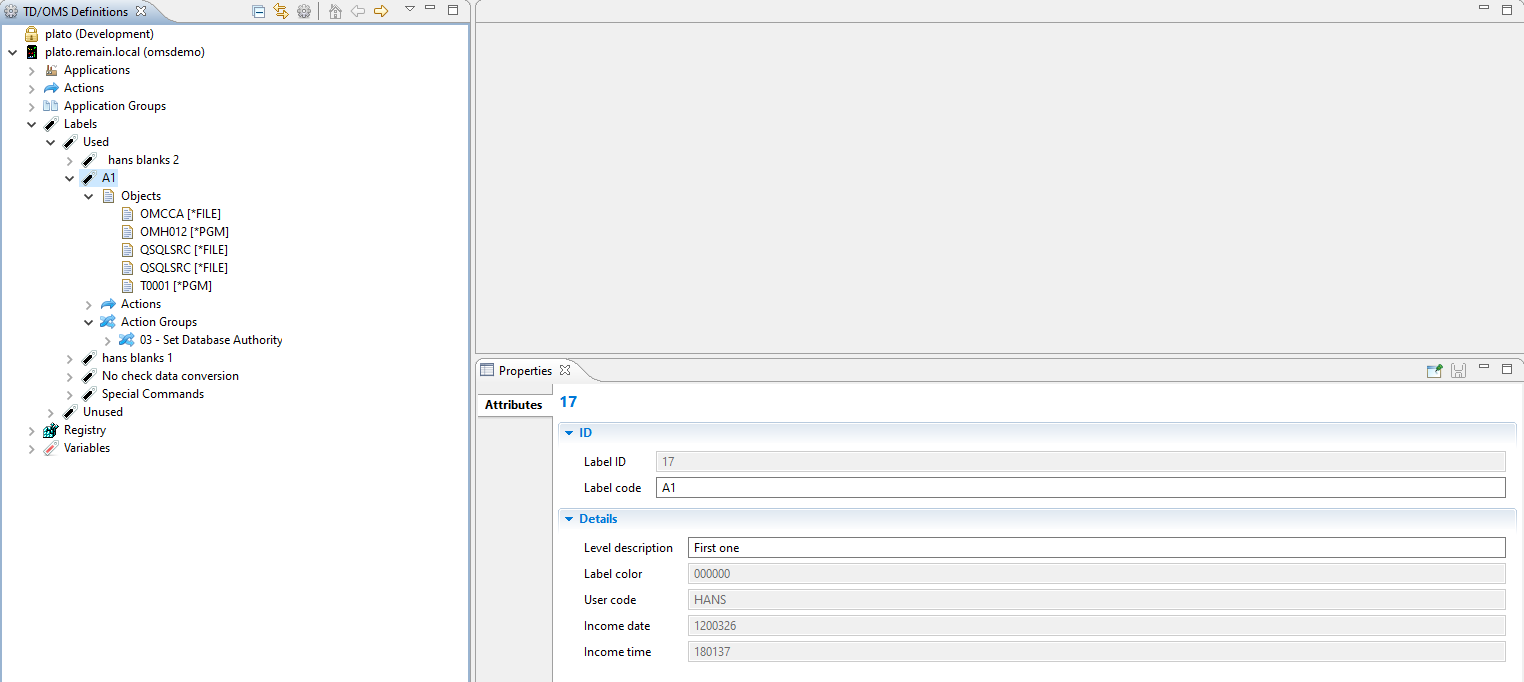Click the Label code input field
The width and height of the screenshot is (1524, 682).
1079,488
